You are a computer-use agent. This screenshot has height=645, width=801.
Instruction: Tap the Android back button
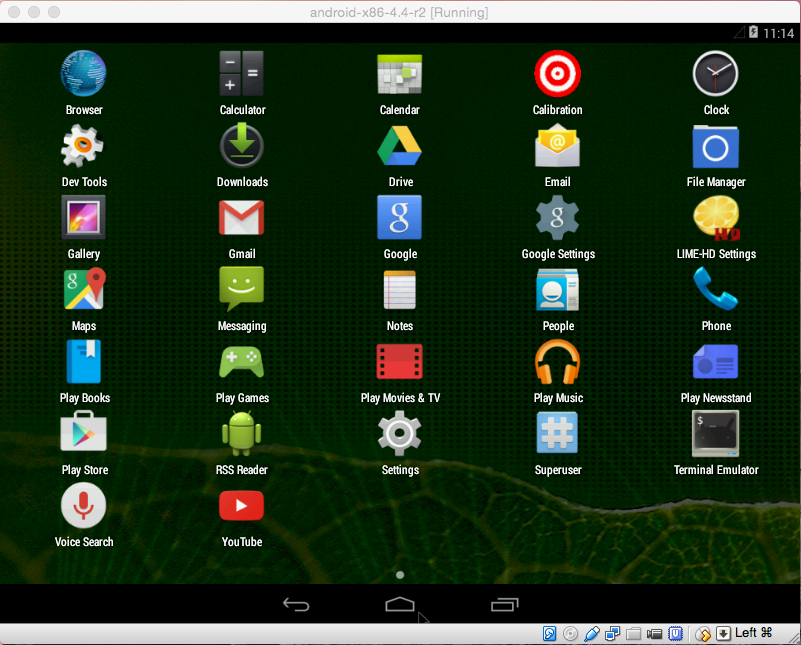tap(296, 605)
